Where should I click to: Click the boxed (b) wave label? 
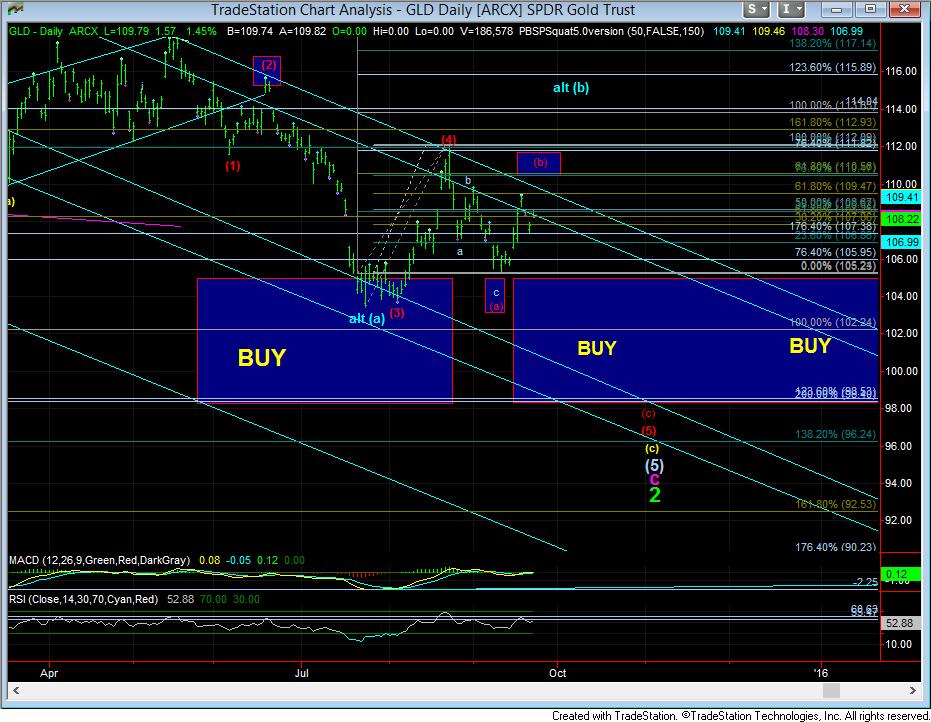tap(539, 163)
